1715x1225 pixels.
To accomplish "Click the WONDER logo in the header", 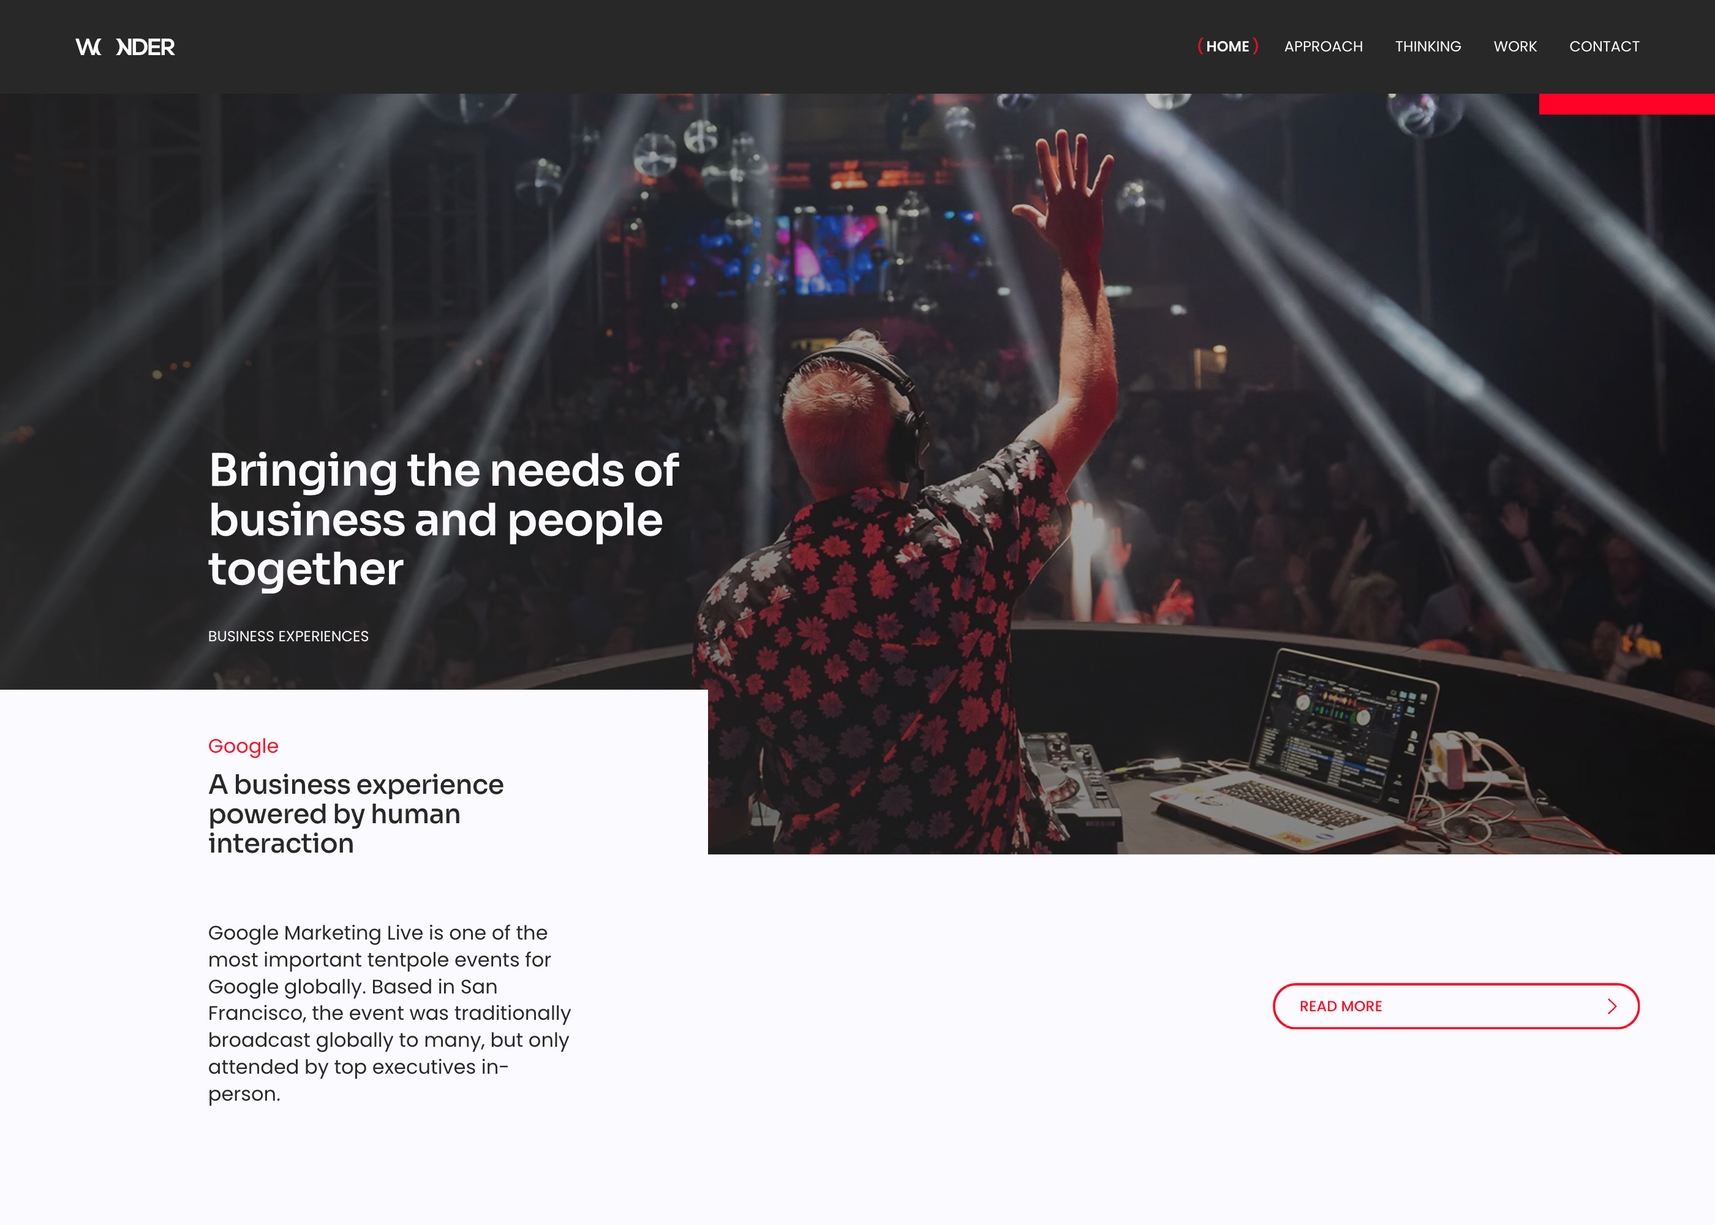I will 125,47.
